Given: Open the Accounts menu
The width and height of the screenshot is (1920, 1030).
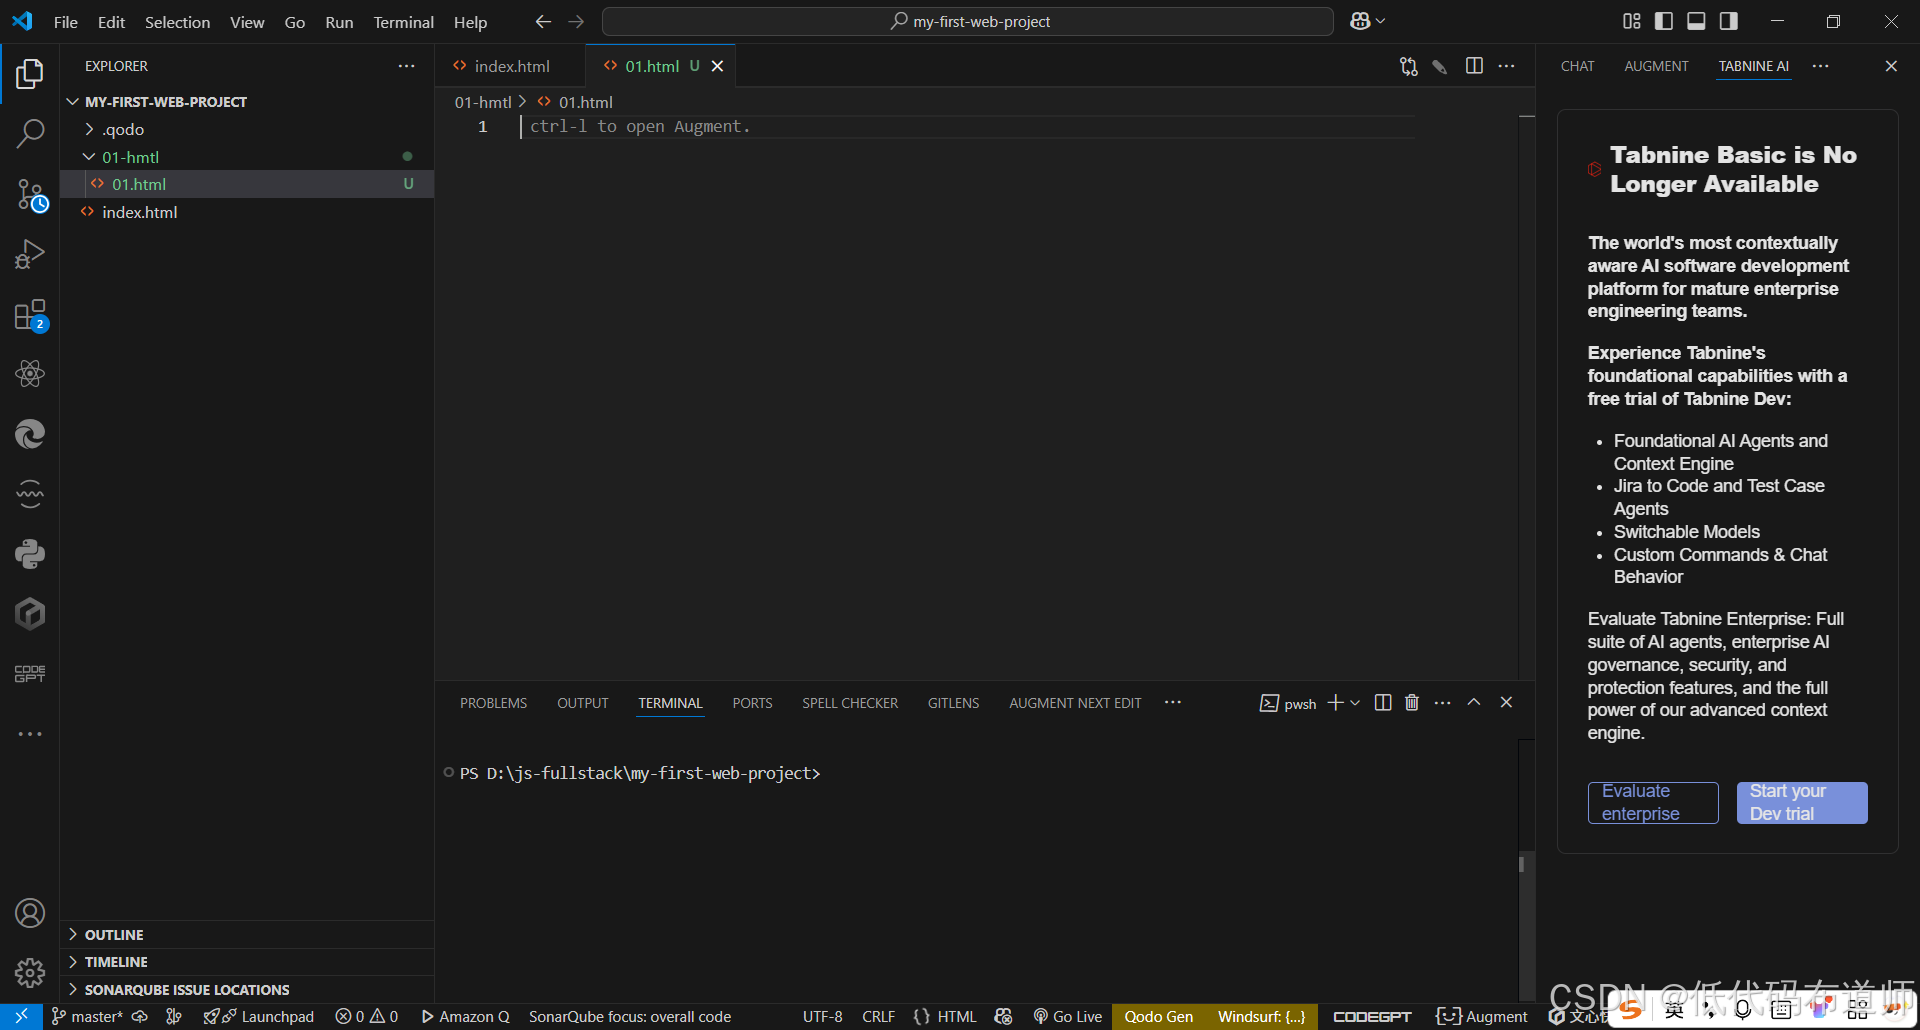Looking at the screenshot, I should point(30,913).
